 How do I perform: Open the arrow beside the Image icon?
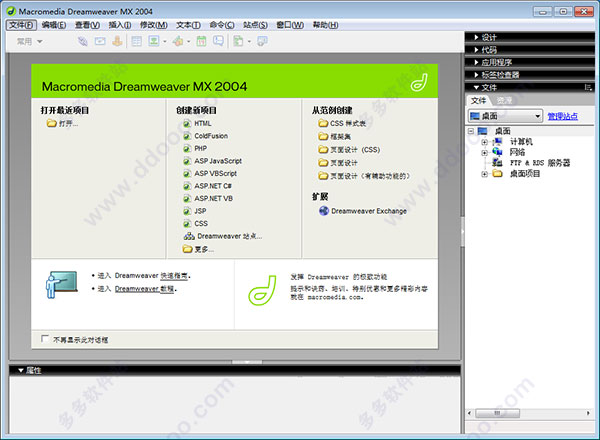point(165,41)
